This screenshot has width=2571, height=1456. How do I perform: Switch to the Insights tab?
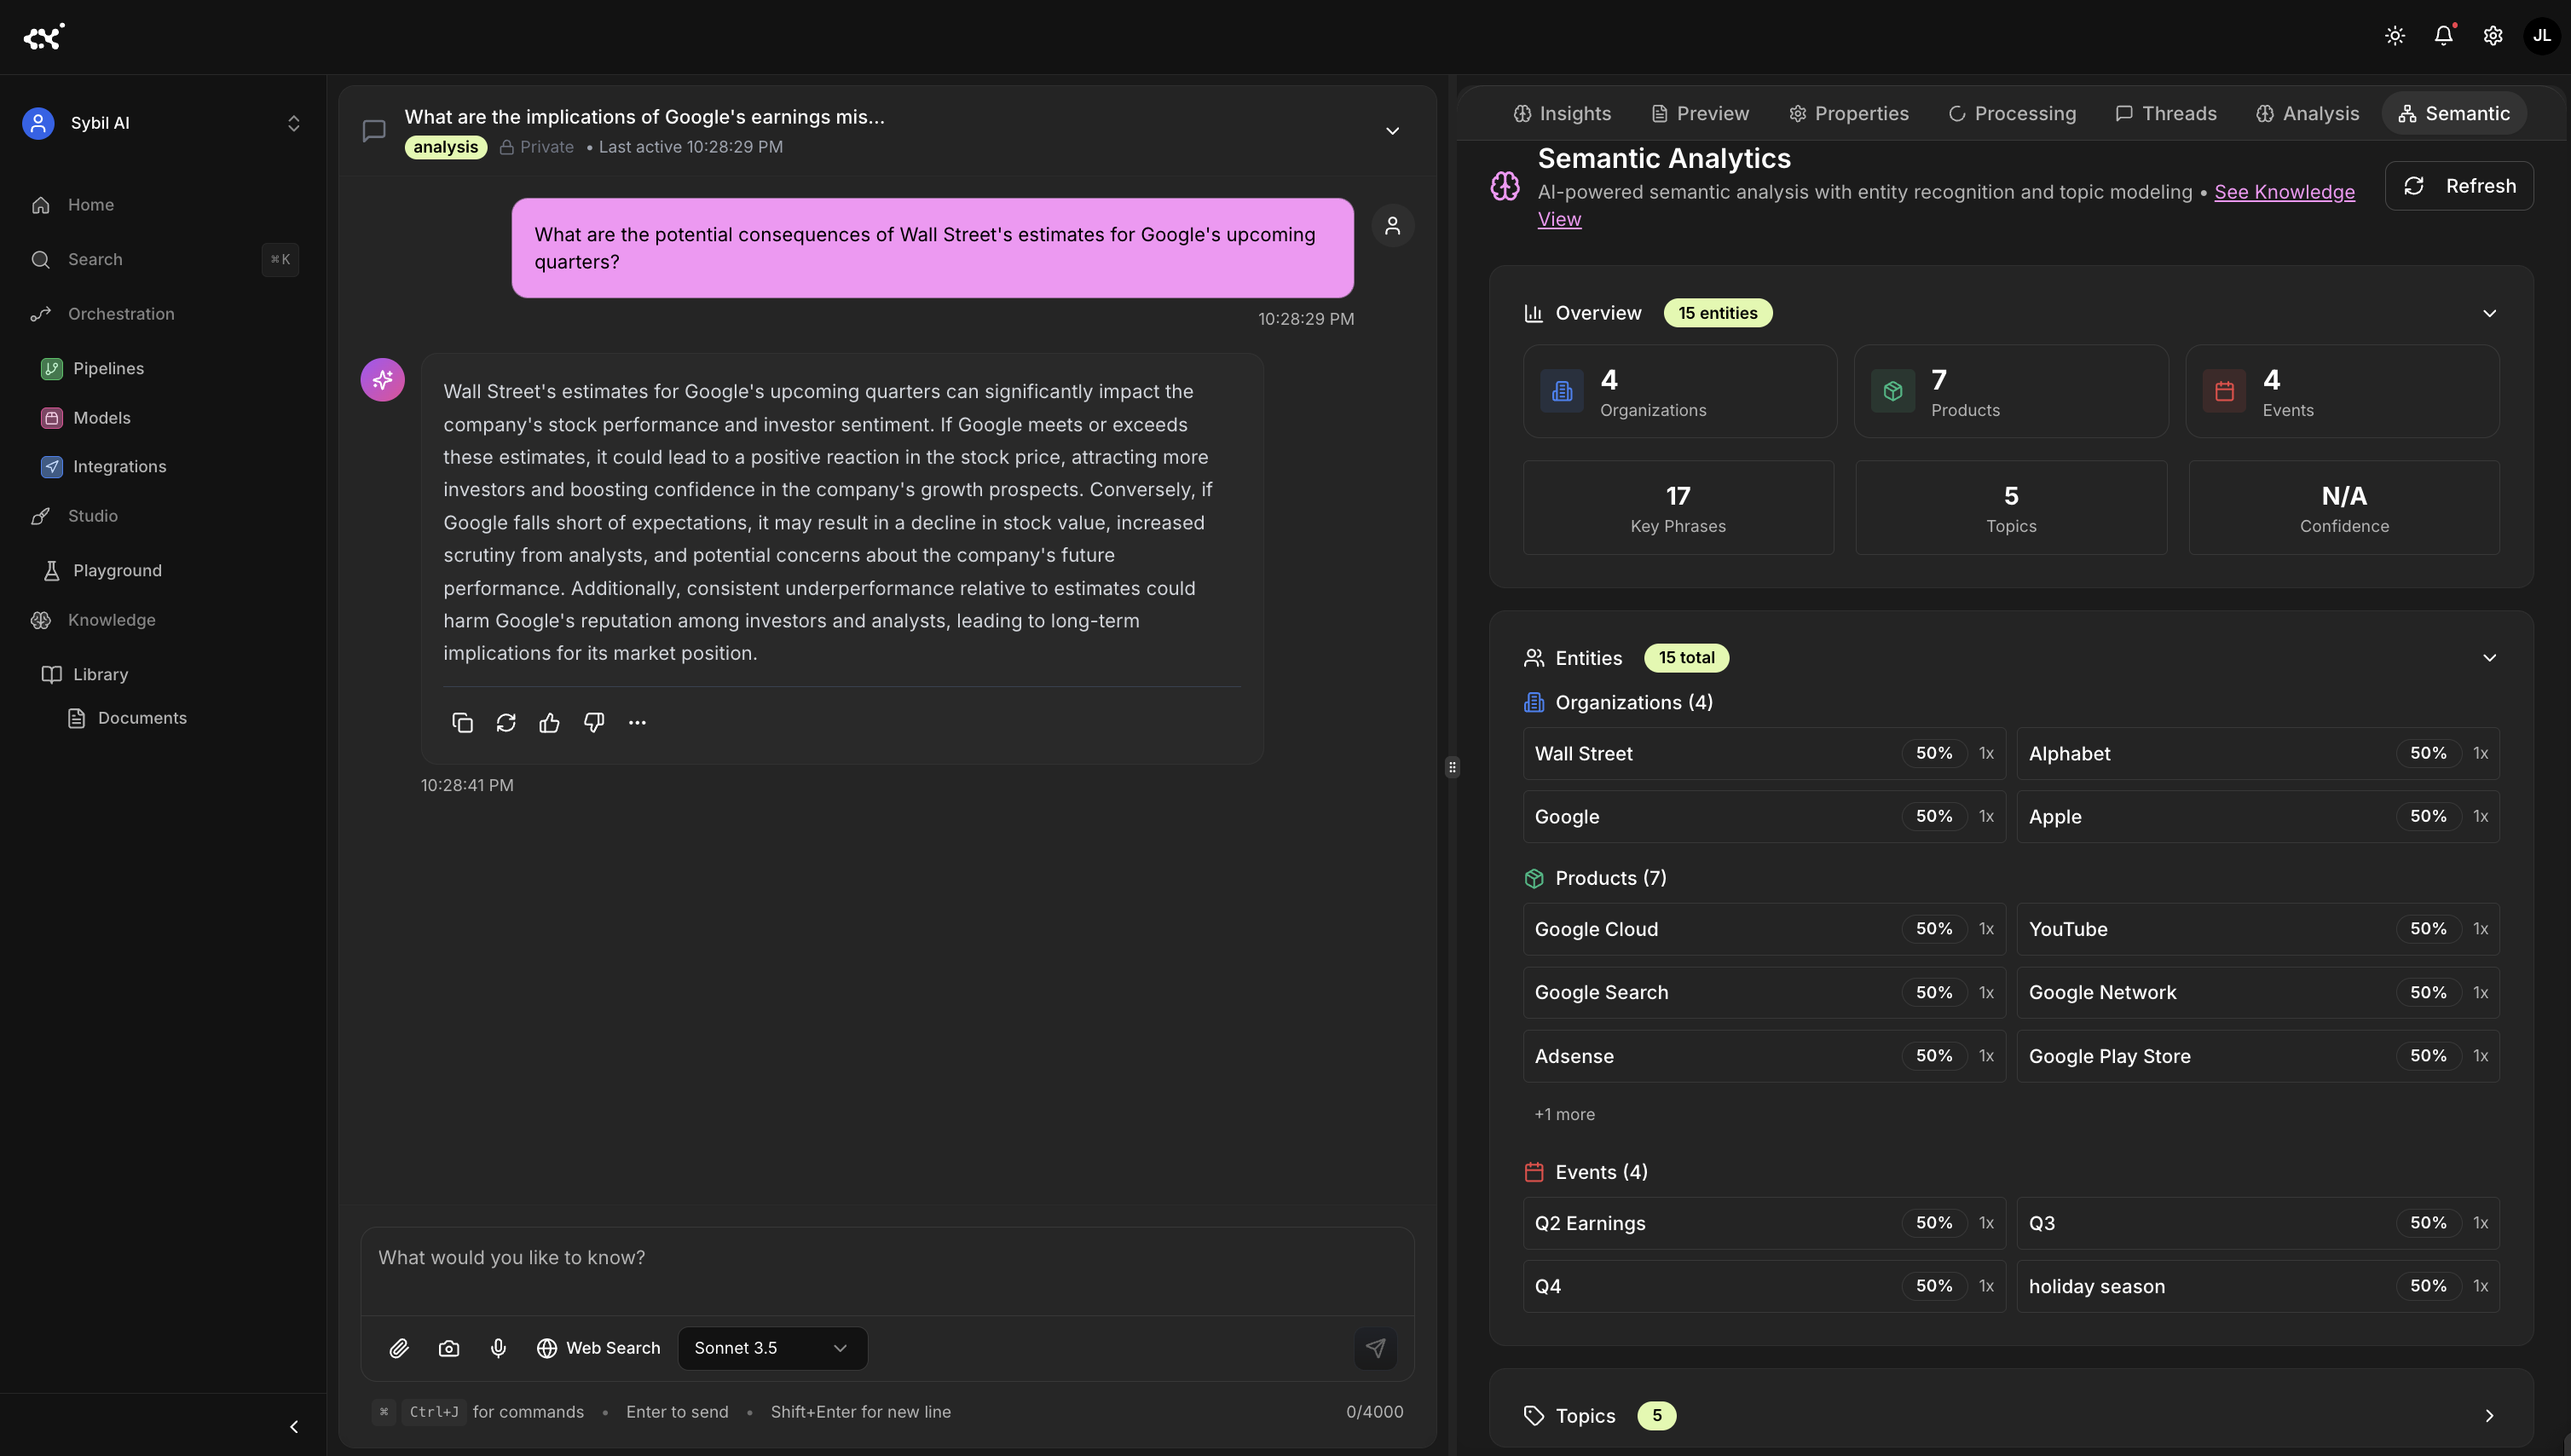[1562, 113]
